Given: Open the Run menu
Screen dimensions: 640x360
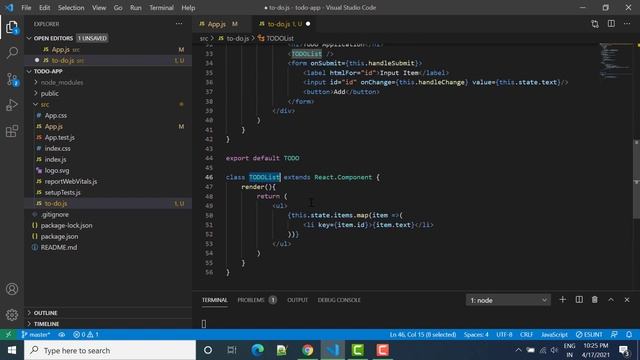Looking at the screenshot, I should [136, 7].
